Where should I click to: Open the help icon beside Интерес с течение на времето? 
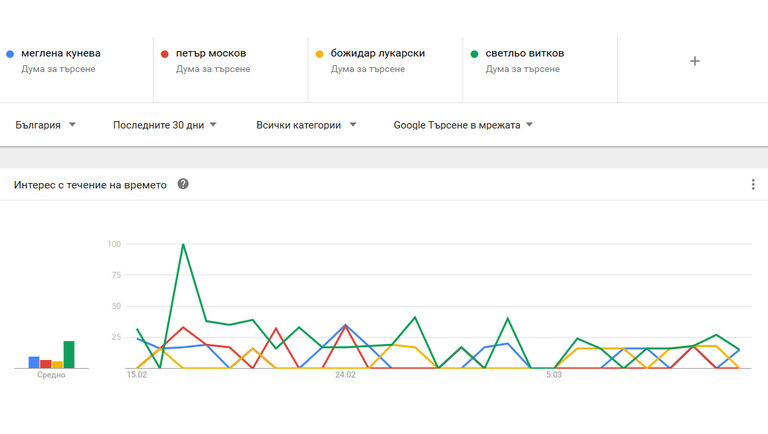[x=183, y=184]
